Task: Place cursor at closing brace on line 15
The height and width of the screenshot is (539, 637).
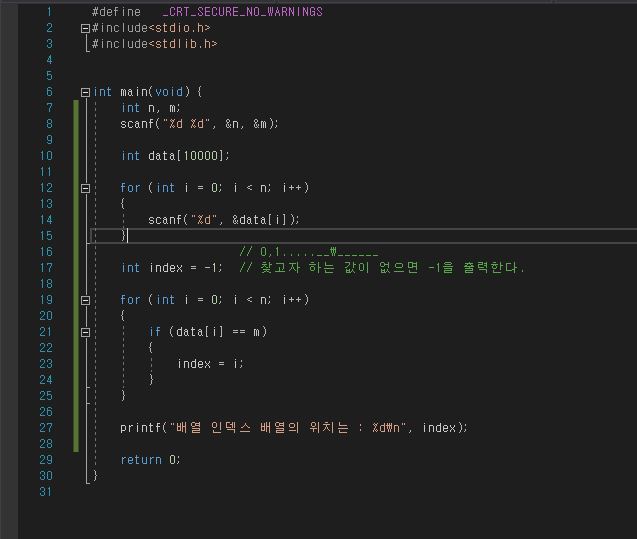Action: 124,236
